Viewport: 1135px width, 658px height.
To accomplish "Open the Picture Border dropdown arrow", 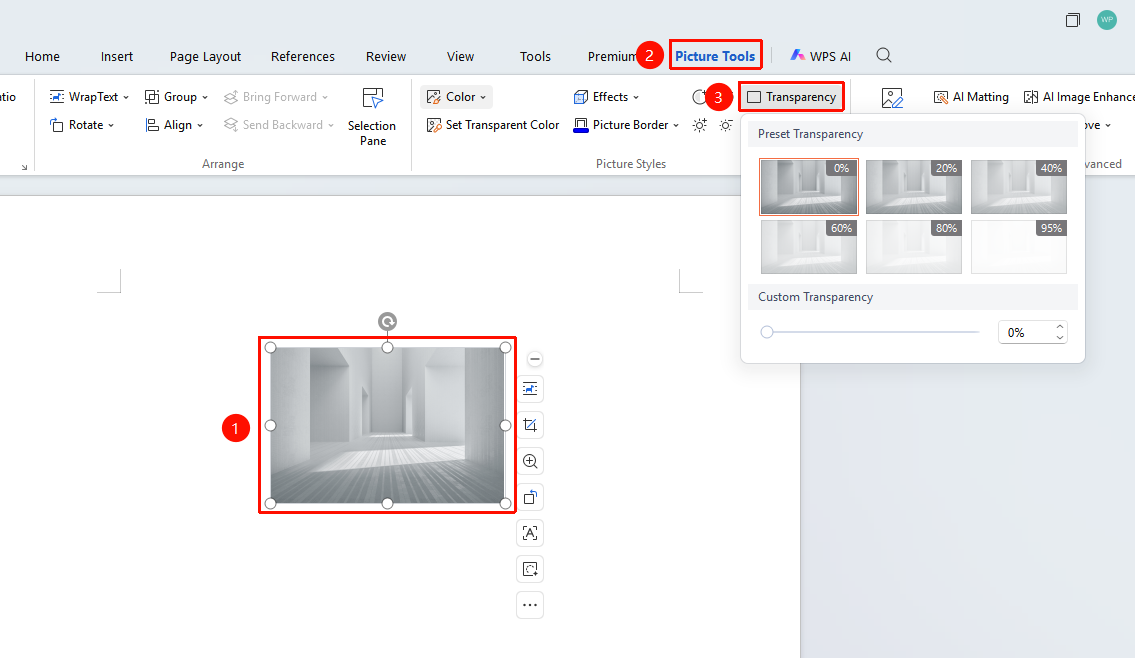I will pos(676,125).
